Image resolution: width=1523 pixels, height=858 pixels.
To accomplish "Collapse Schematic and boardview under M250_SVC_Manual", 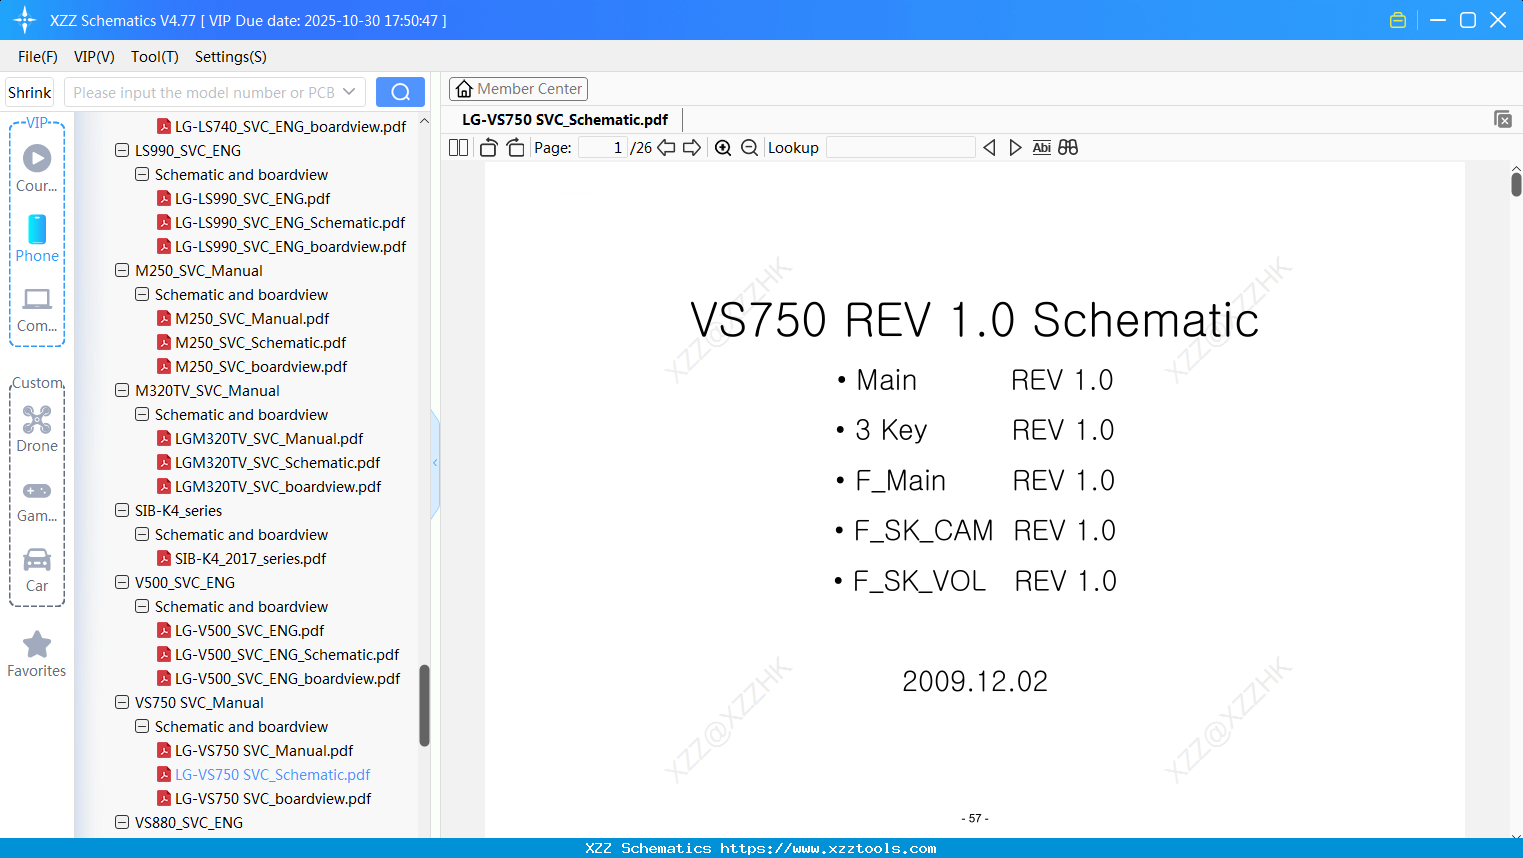I will (x=141, y=294).
